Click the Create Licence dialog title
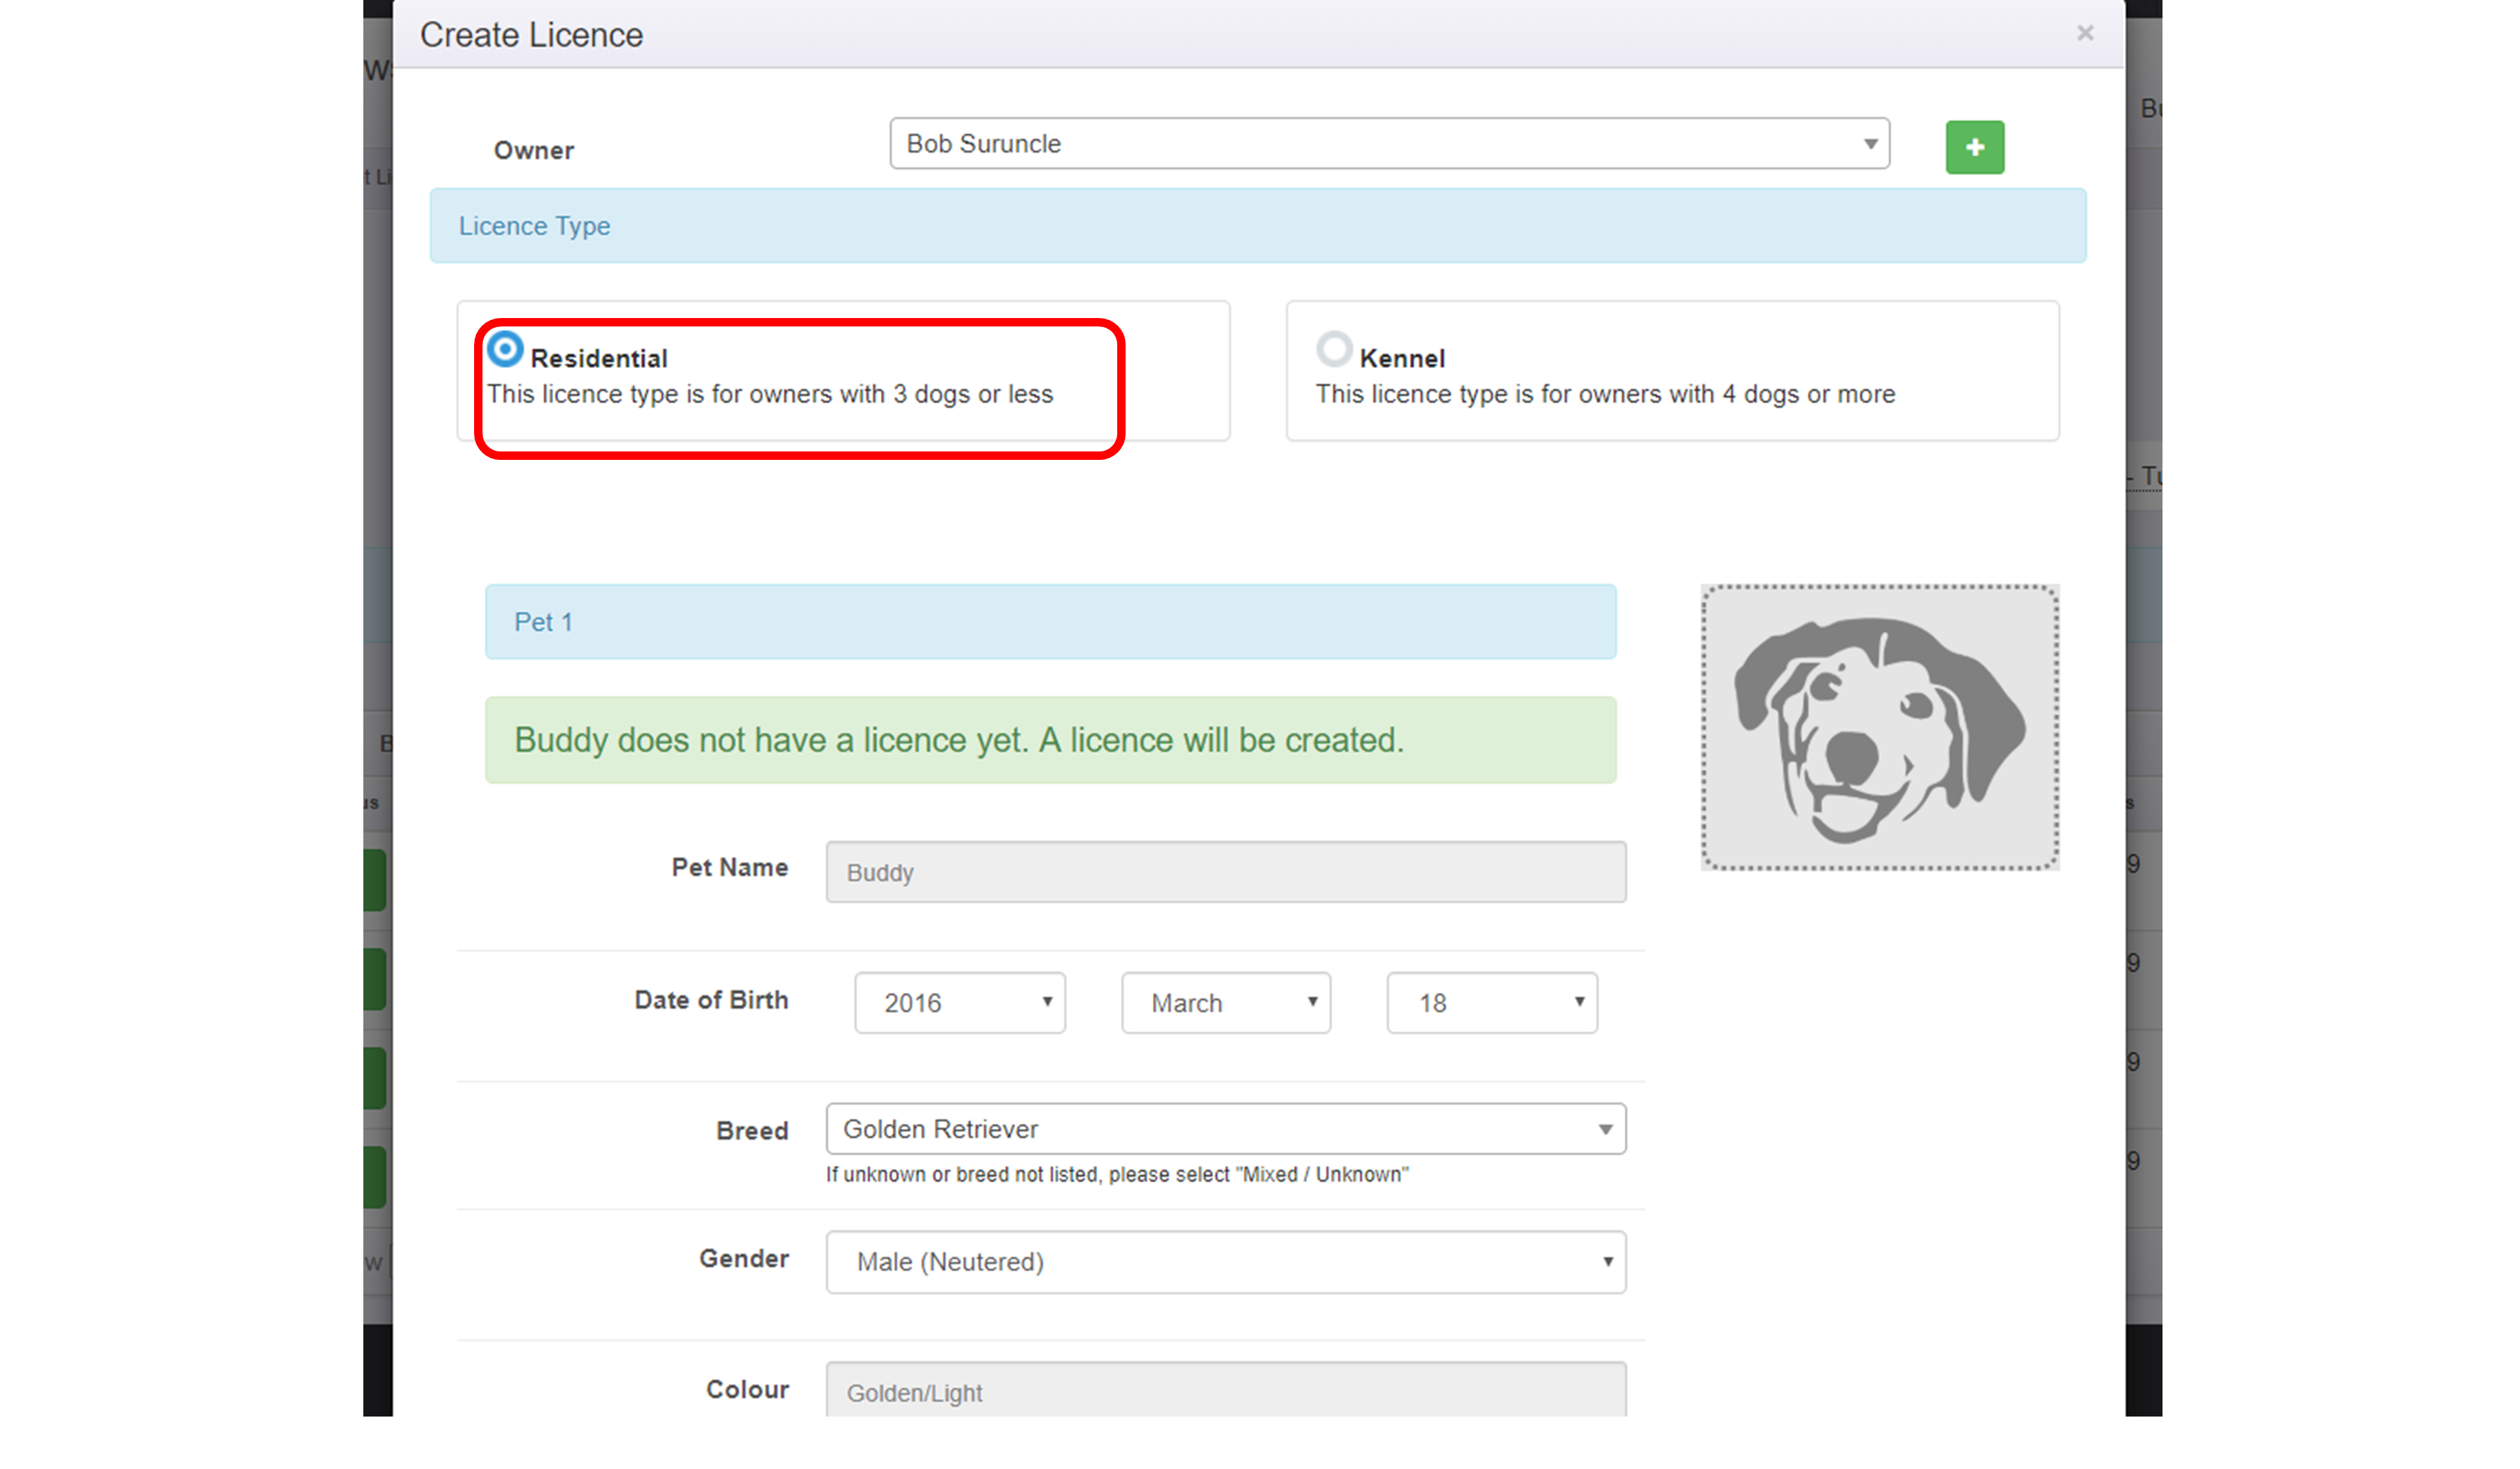2520x1469 pixels. pyautogui.click(x=531, y=35)
